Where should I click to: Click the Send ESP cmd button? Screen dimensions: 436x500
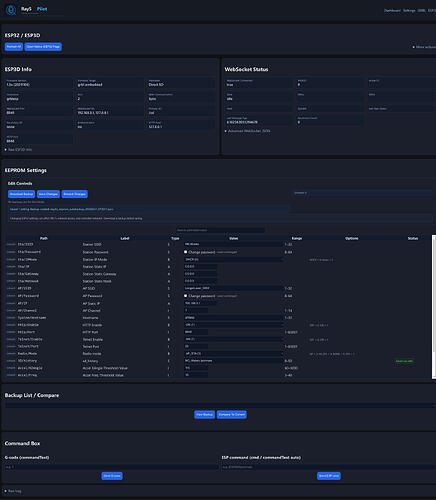(x=329, y=476)
